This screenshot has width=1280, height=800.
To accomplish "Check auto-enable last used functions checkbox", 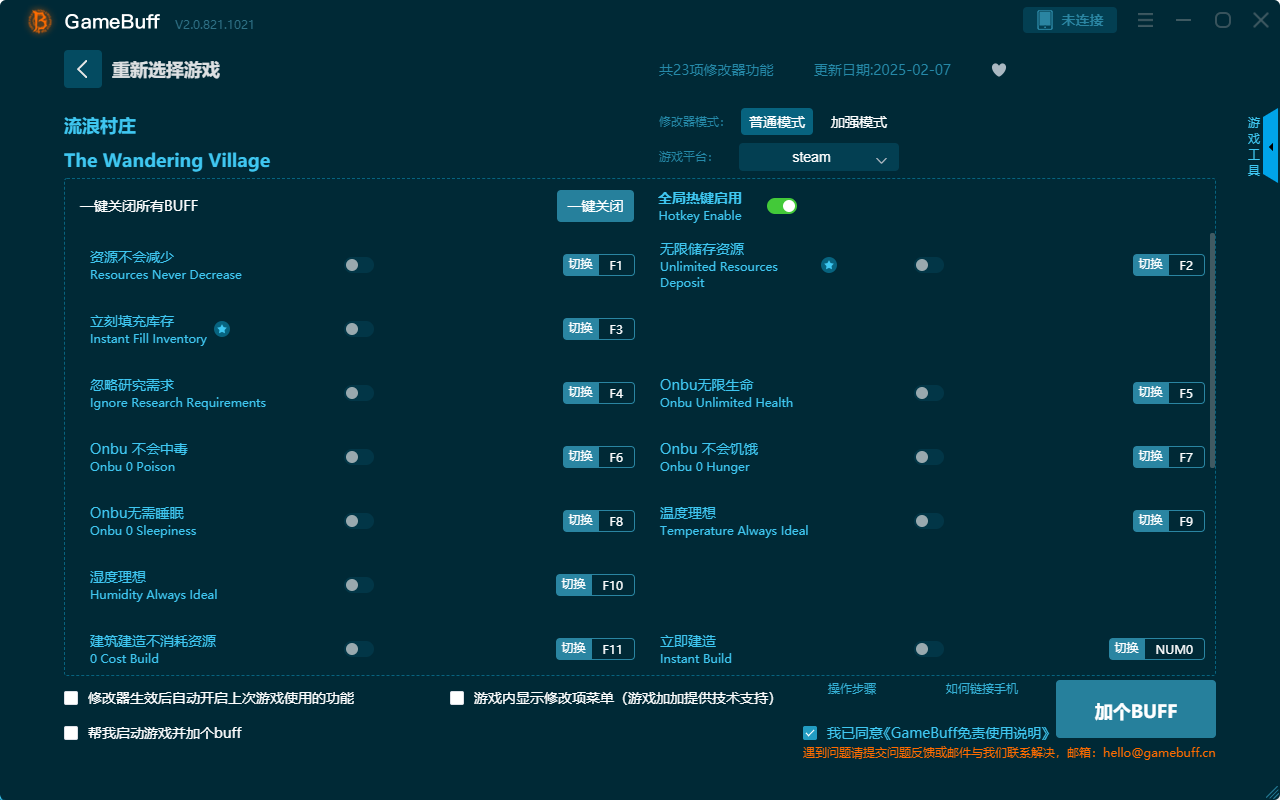I will click(71, 698).
